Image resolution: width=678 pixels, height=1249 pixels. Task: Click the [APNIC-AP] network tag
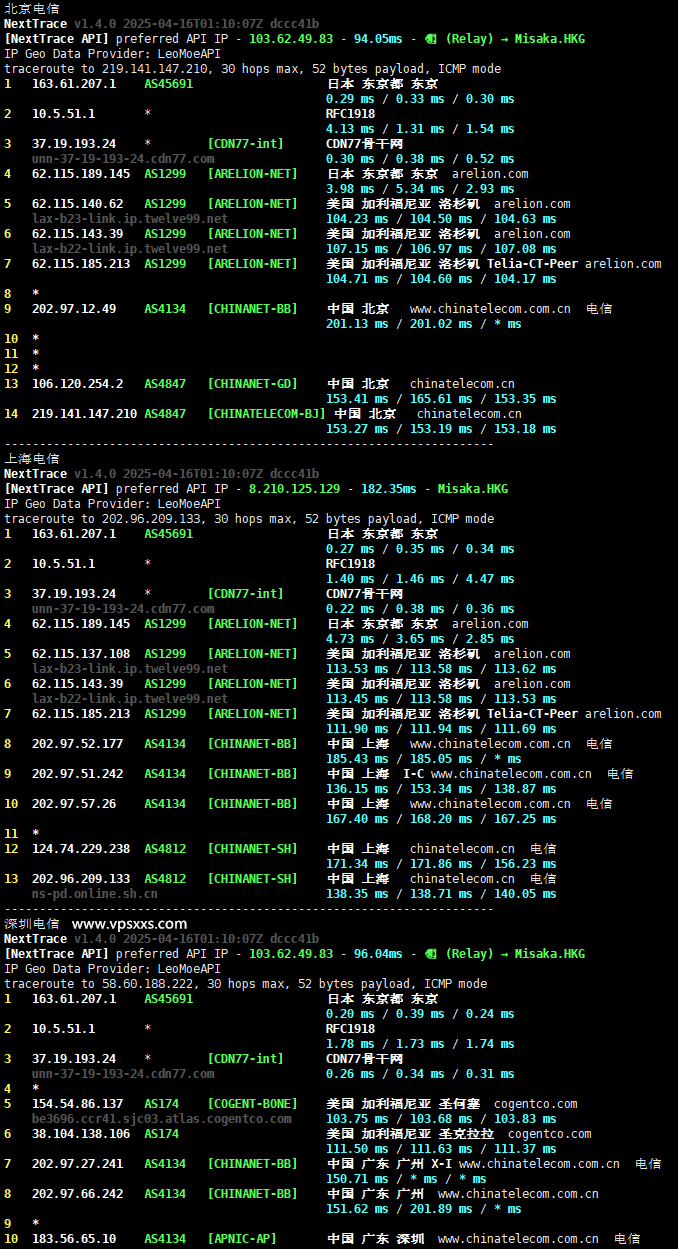tap(242, 1239)
